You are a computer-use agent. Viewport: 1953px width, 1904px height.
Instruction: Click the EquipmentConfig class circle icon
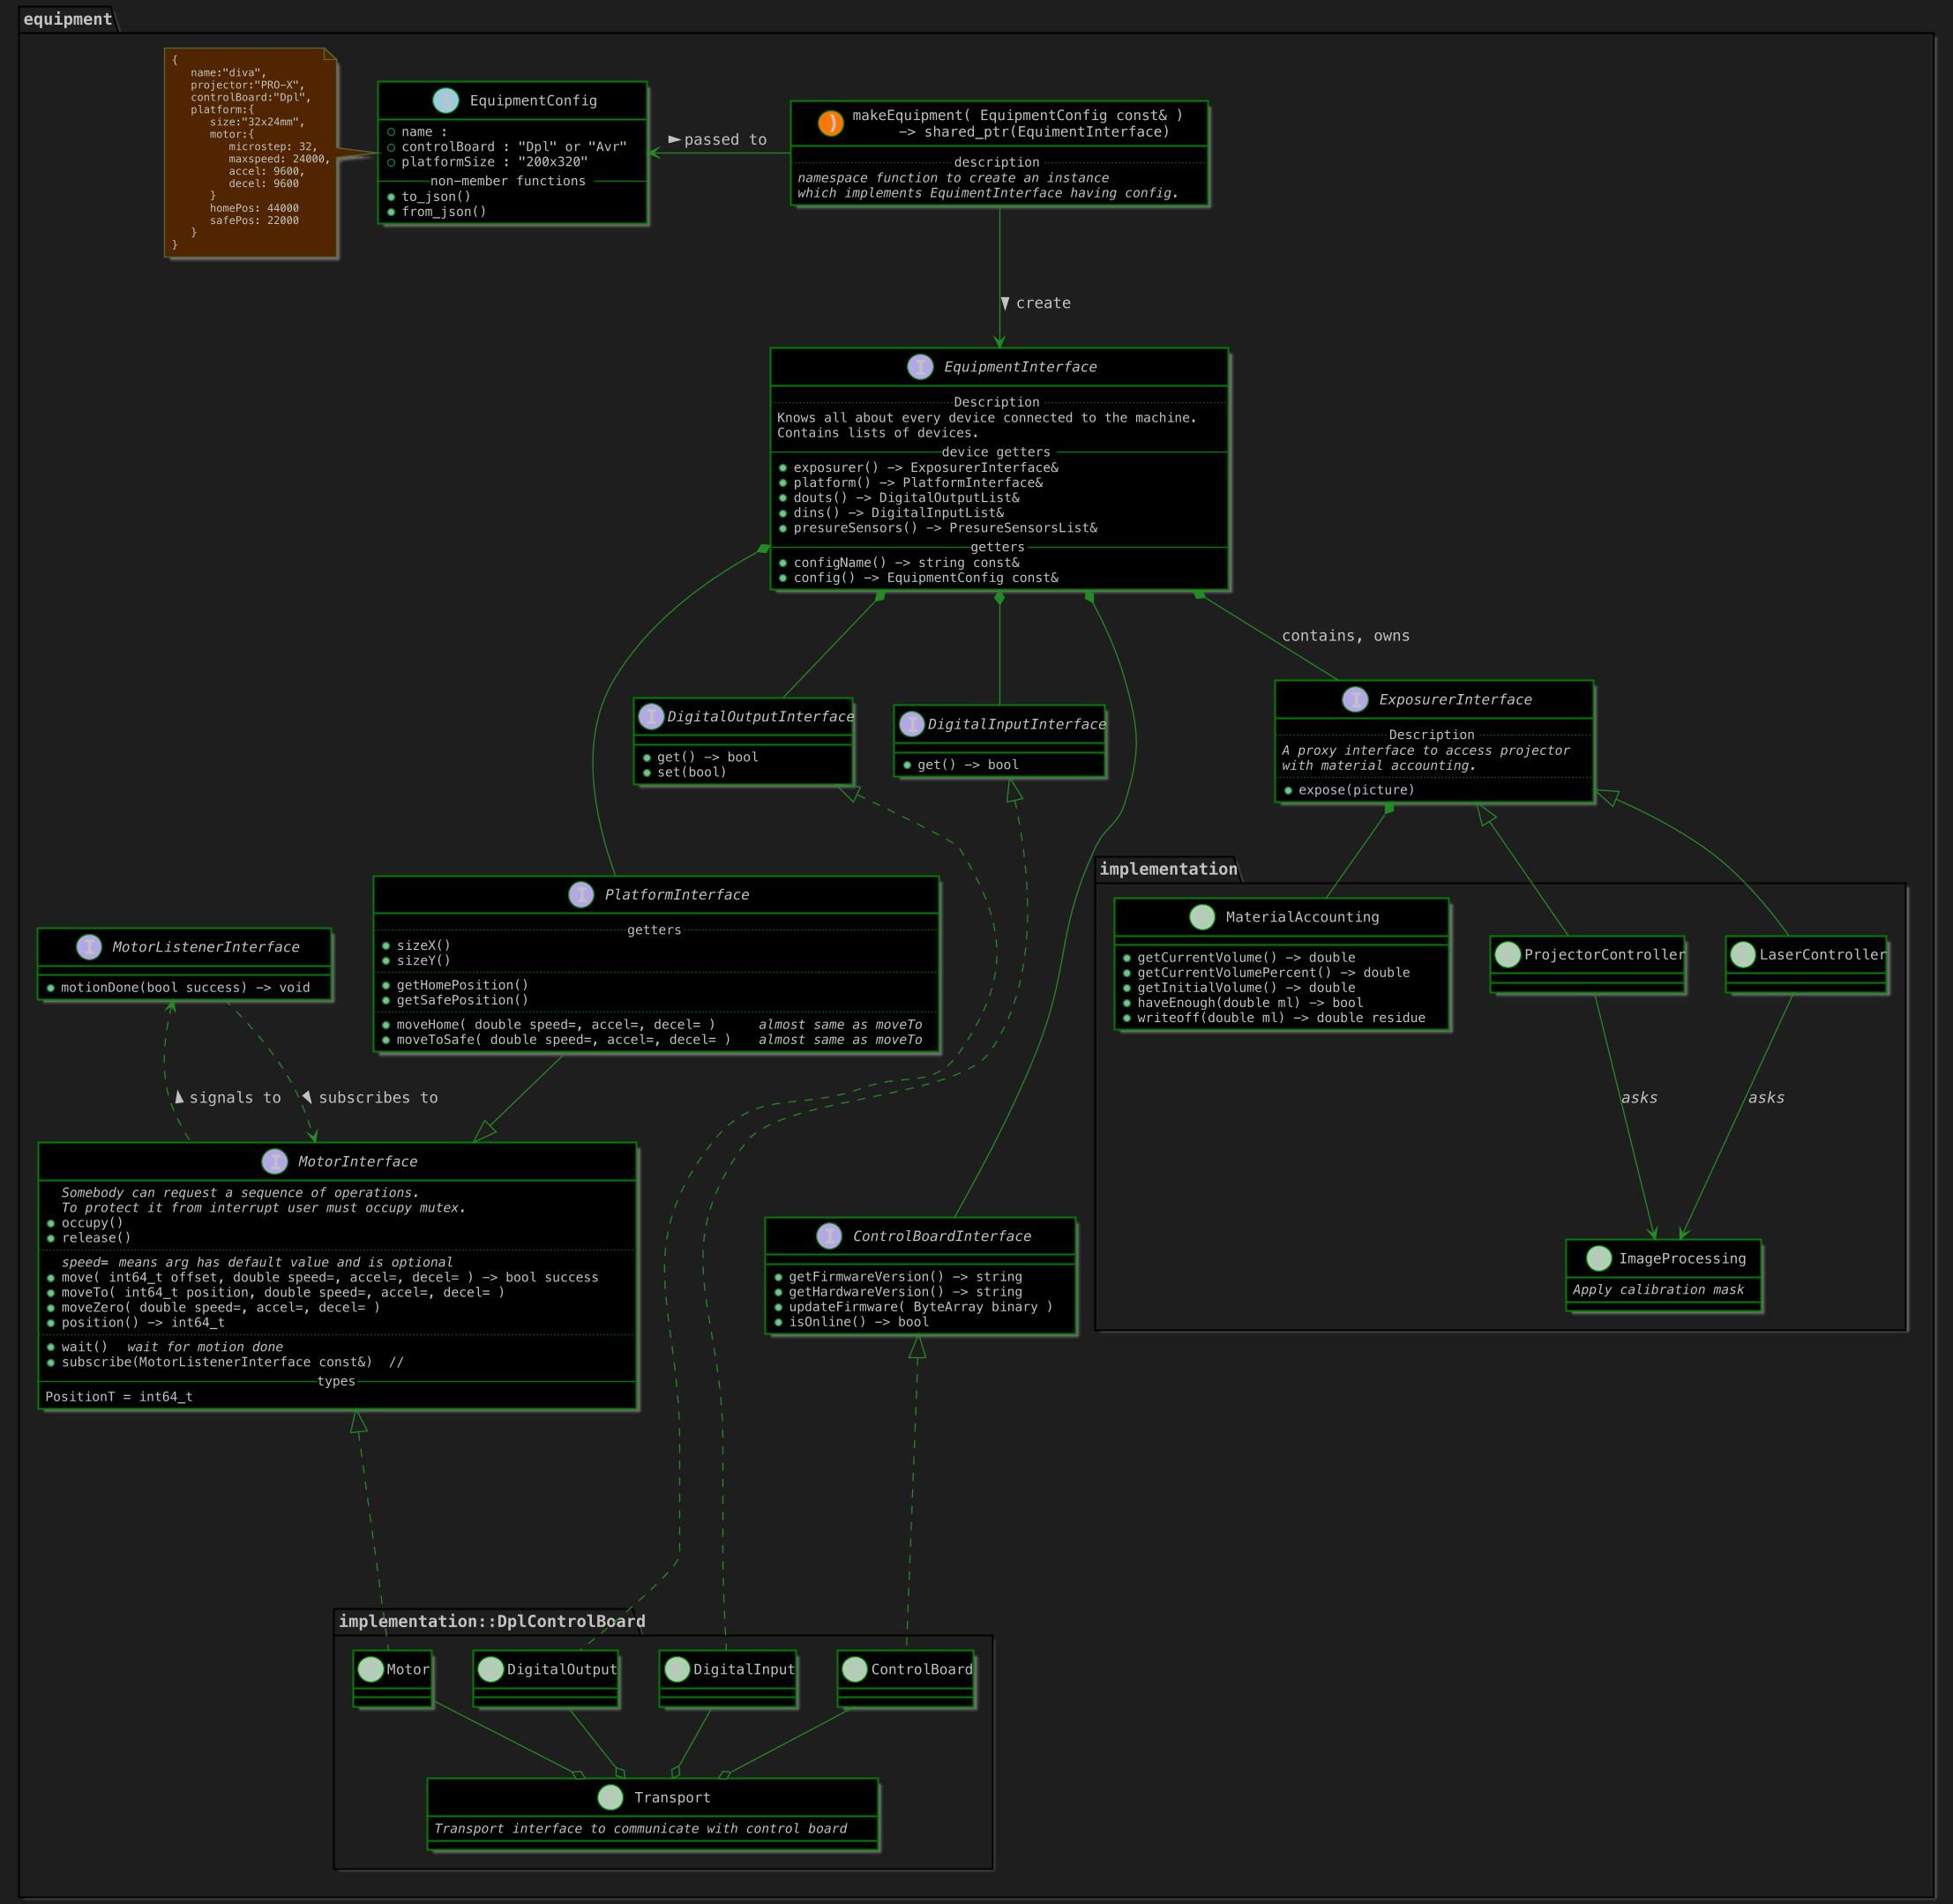[445, 100]
